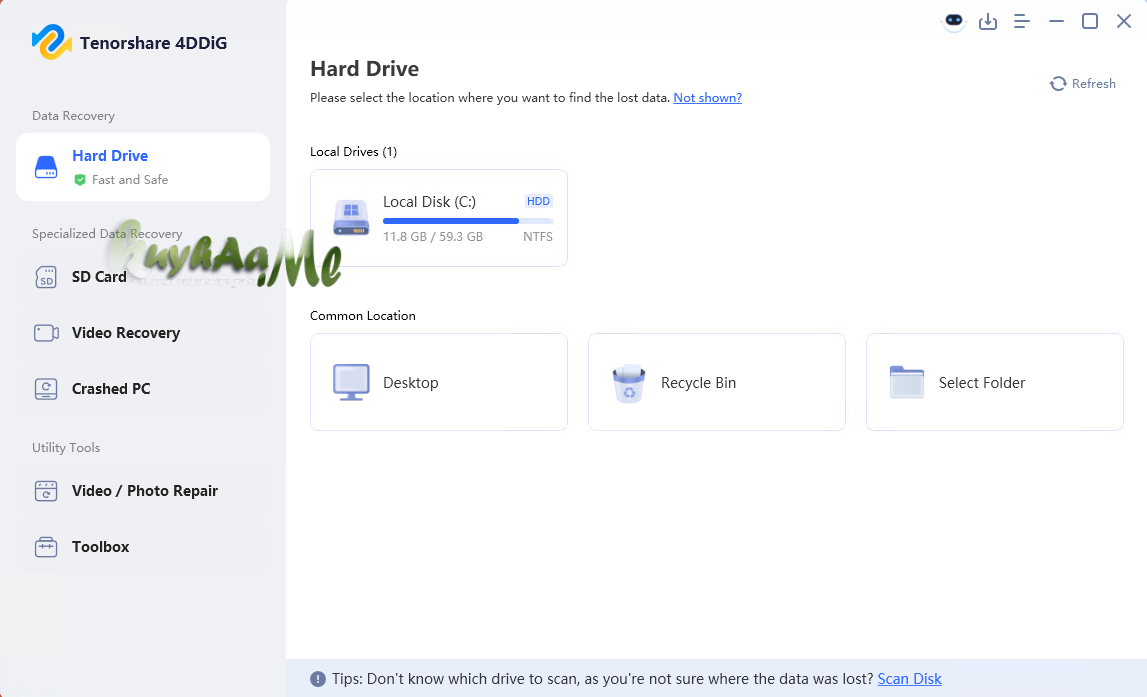Choose the Desktop location card
The width and height of the screenshot is (1147, 697).
[x=439, y=382]
